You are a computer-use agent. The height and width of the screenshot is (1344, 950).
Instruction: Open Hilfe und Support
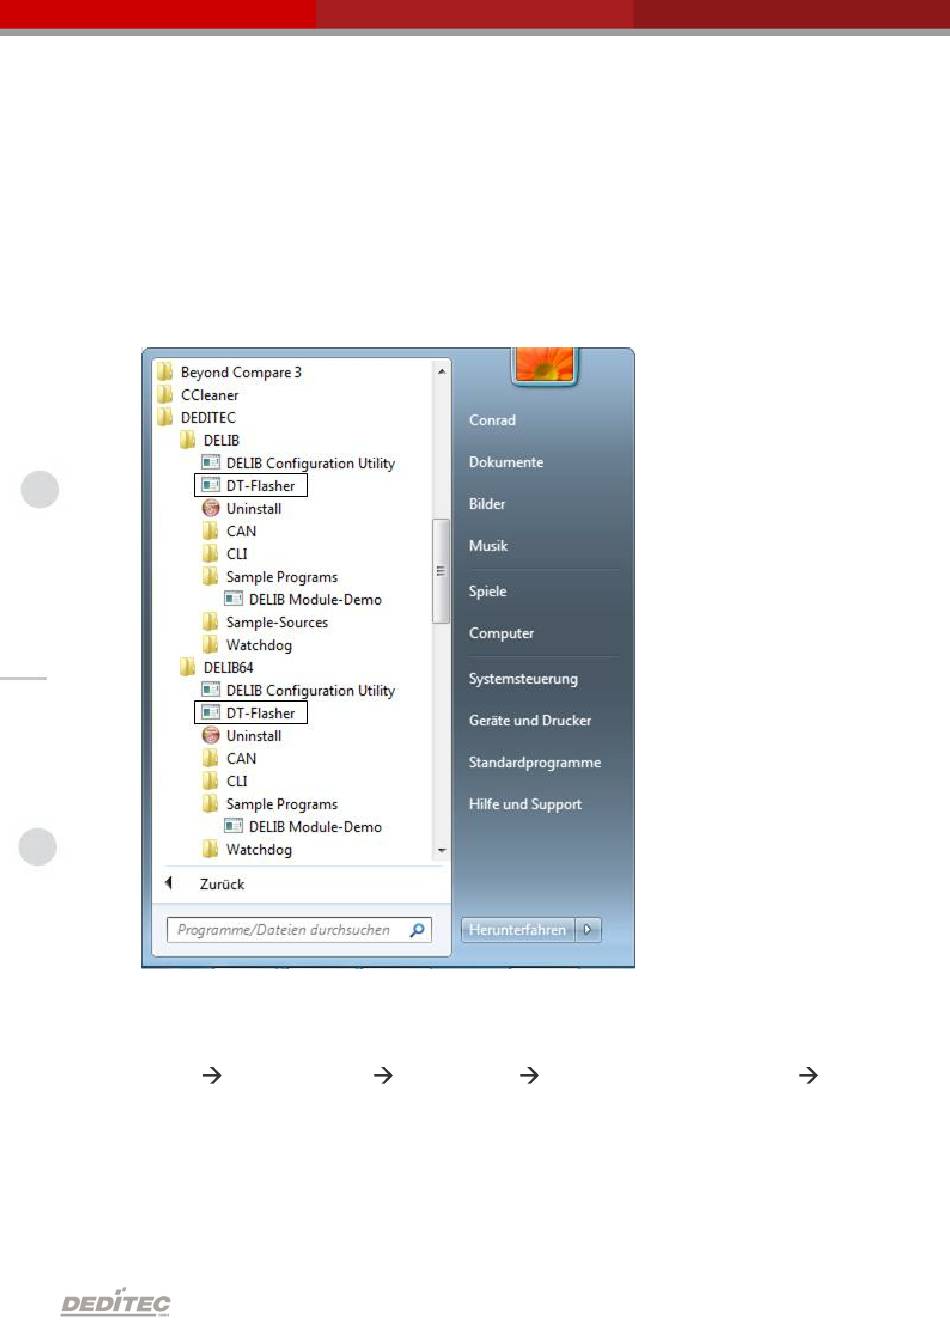(x=525, y=804)
